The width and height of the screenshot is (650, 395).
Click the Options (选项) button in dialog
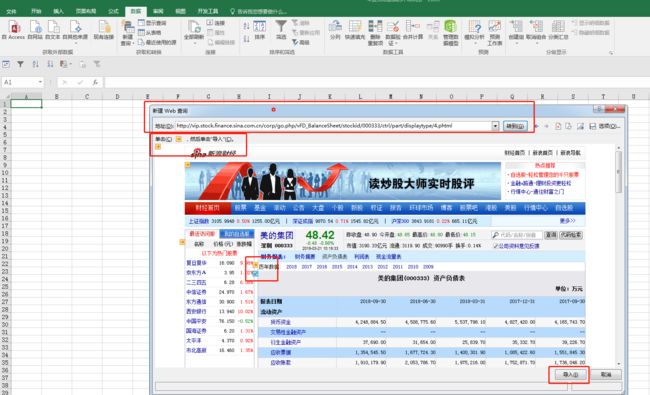(609, 126)
